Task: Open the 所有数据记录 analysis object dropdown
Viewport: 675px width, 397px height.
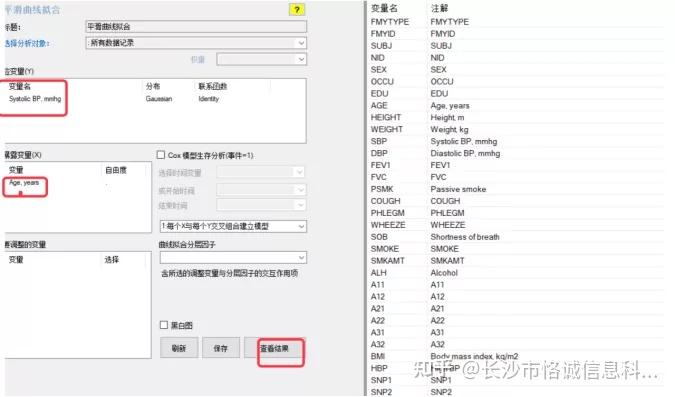Action: 196,43
